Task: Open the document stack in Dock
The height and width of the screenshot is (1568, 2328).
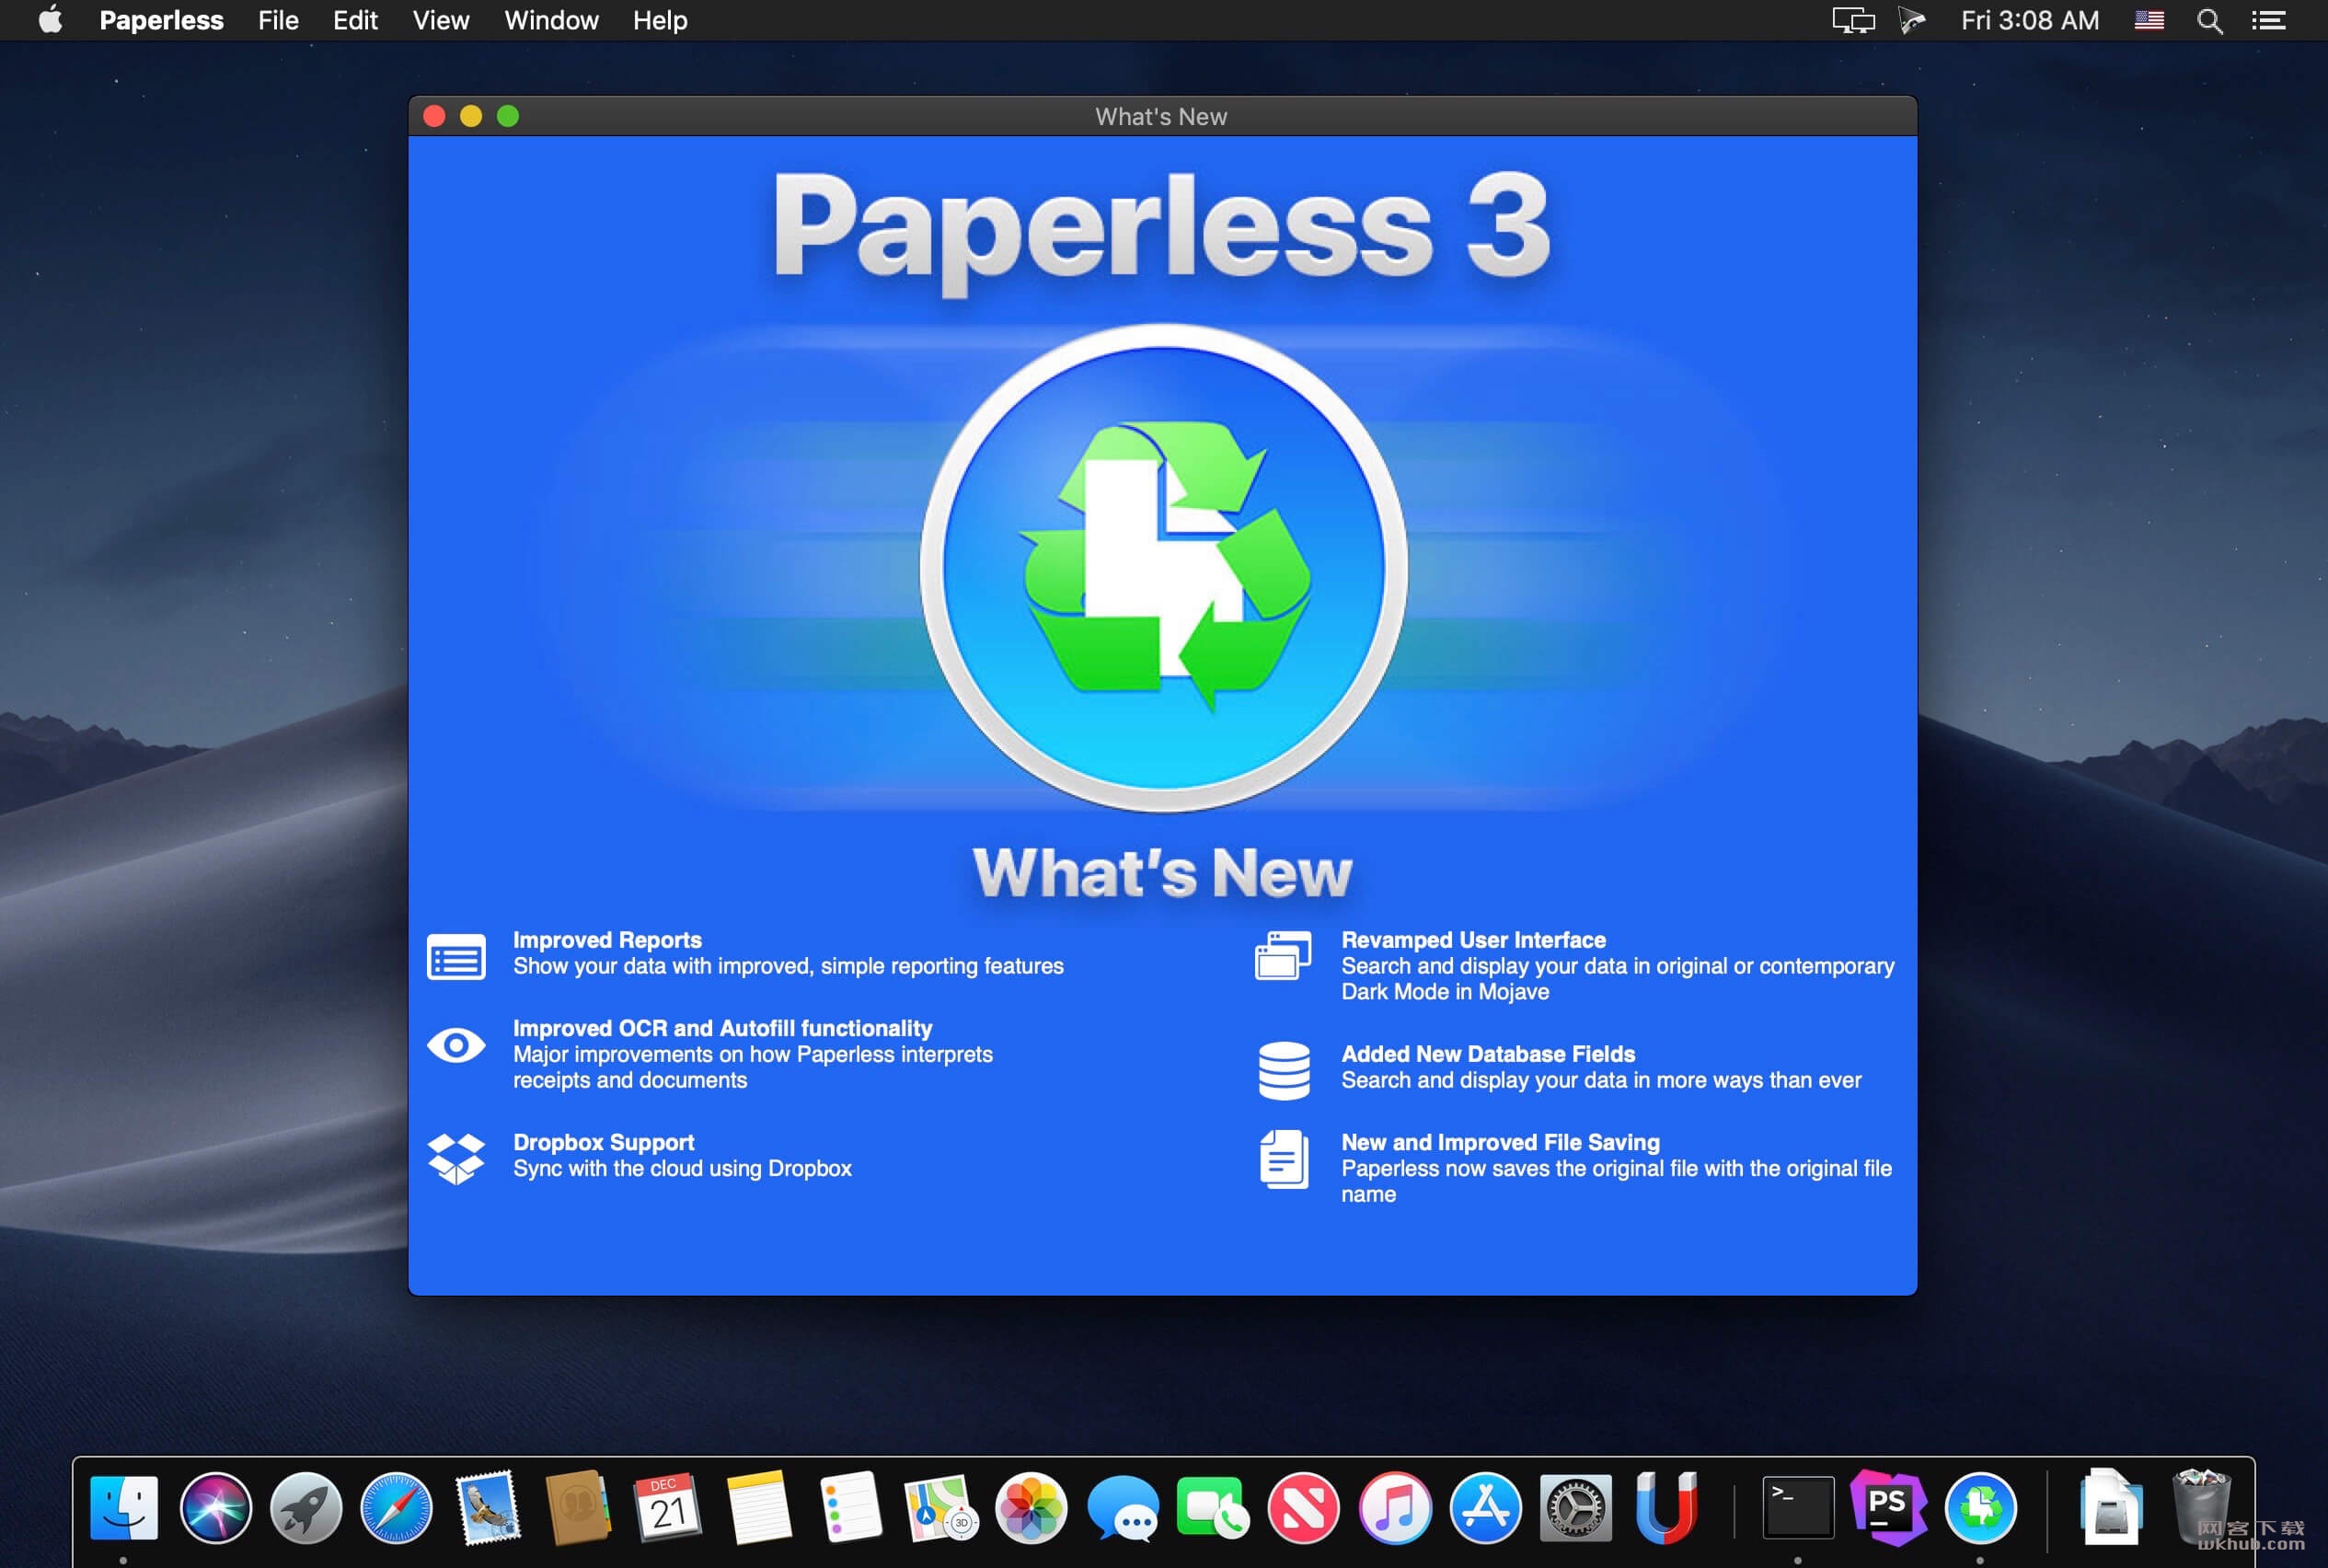Action: point(2111,1506)
